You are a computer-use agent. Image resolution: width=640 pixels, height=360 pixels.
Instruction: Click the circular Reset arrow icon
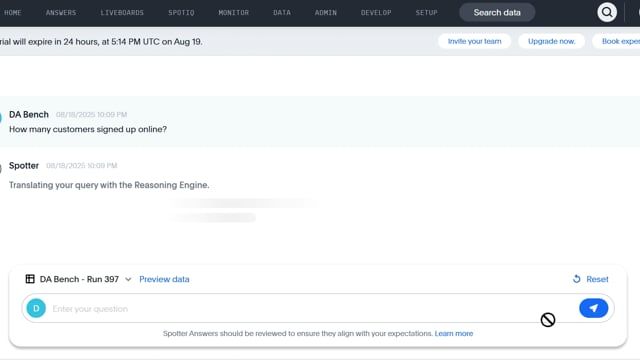tap(576, 279)
